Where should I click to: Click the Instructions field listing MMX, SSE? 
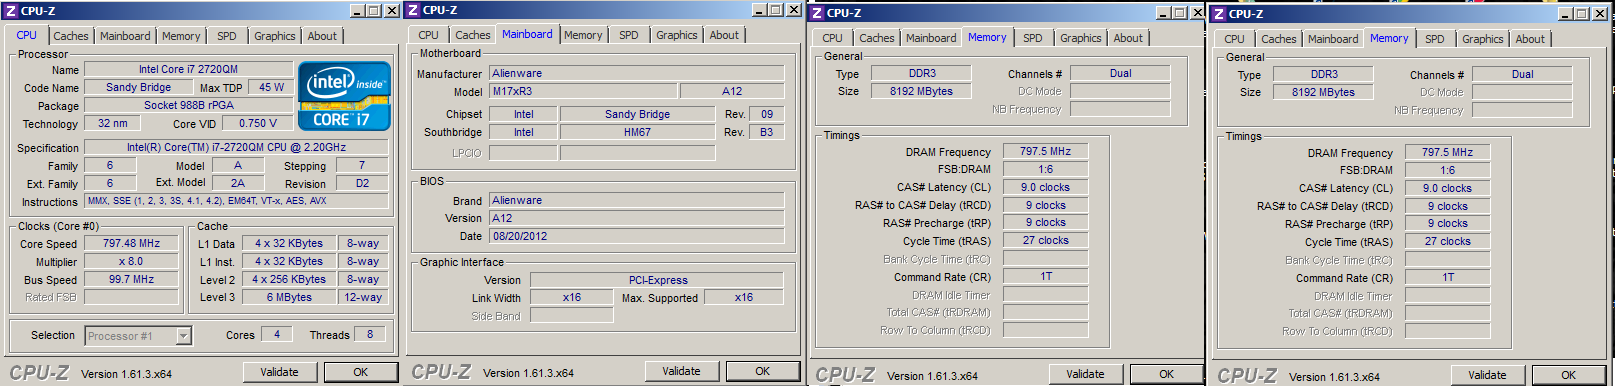[236, 201]
